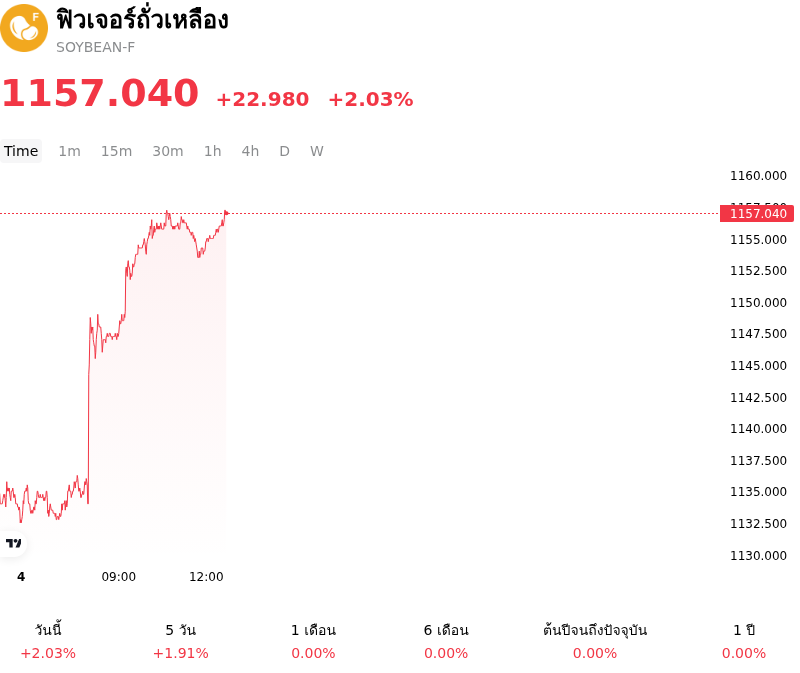The image size is (800, 673).
Task: Switch to the 1m interval
Action: point(69,151)
